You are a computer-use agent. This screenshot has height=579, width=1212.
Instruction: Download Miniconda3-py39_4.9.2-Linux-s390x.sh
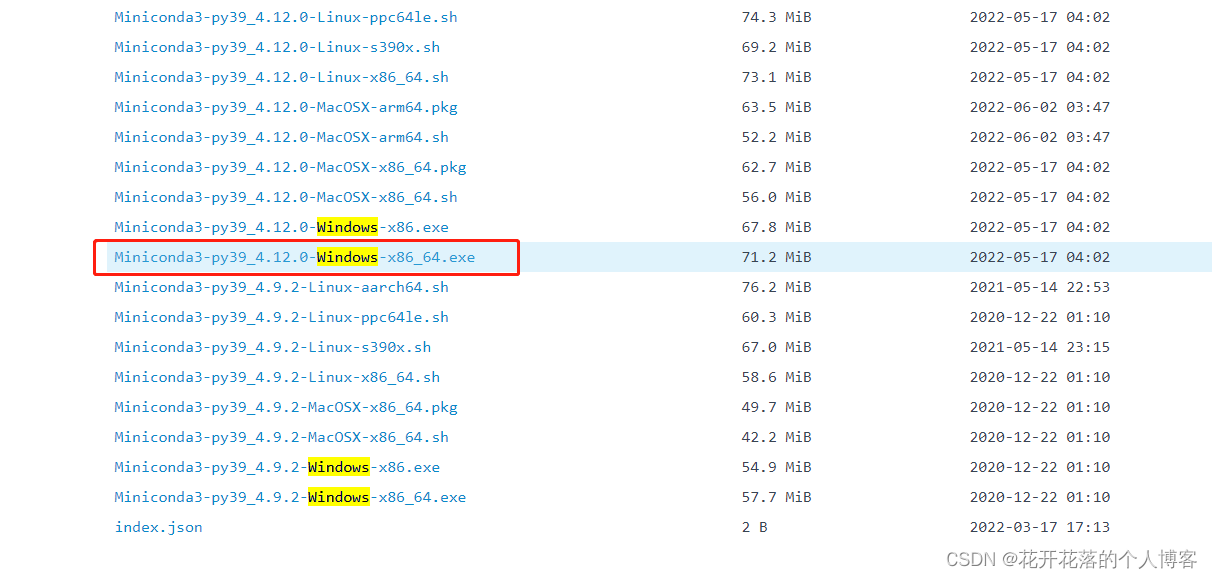tap(272, 347)
